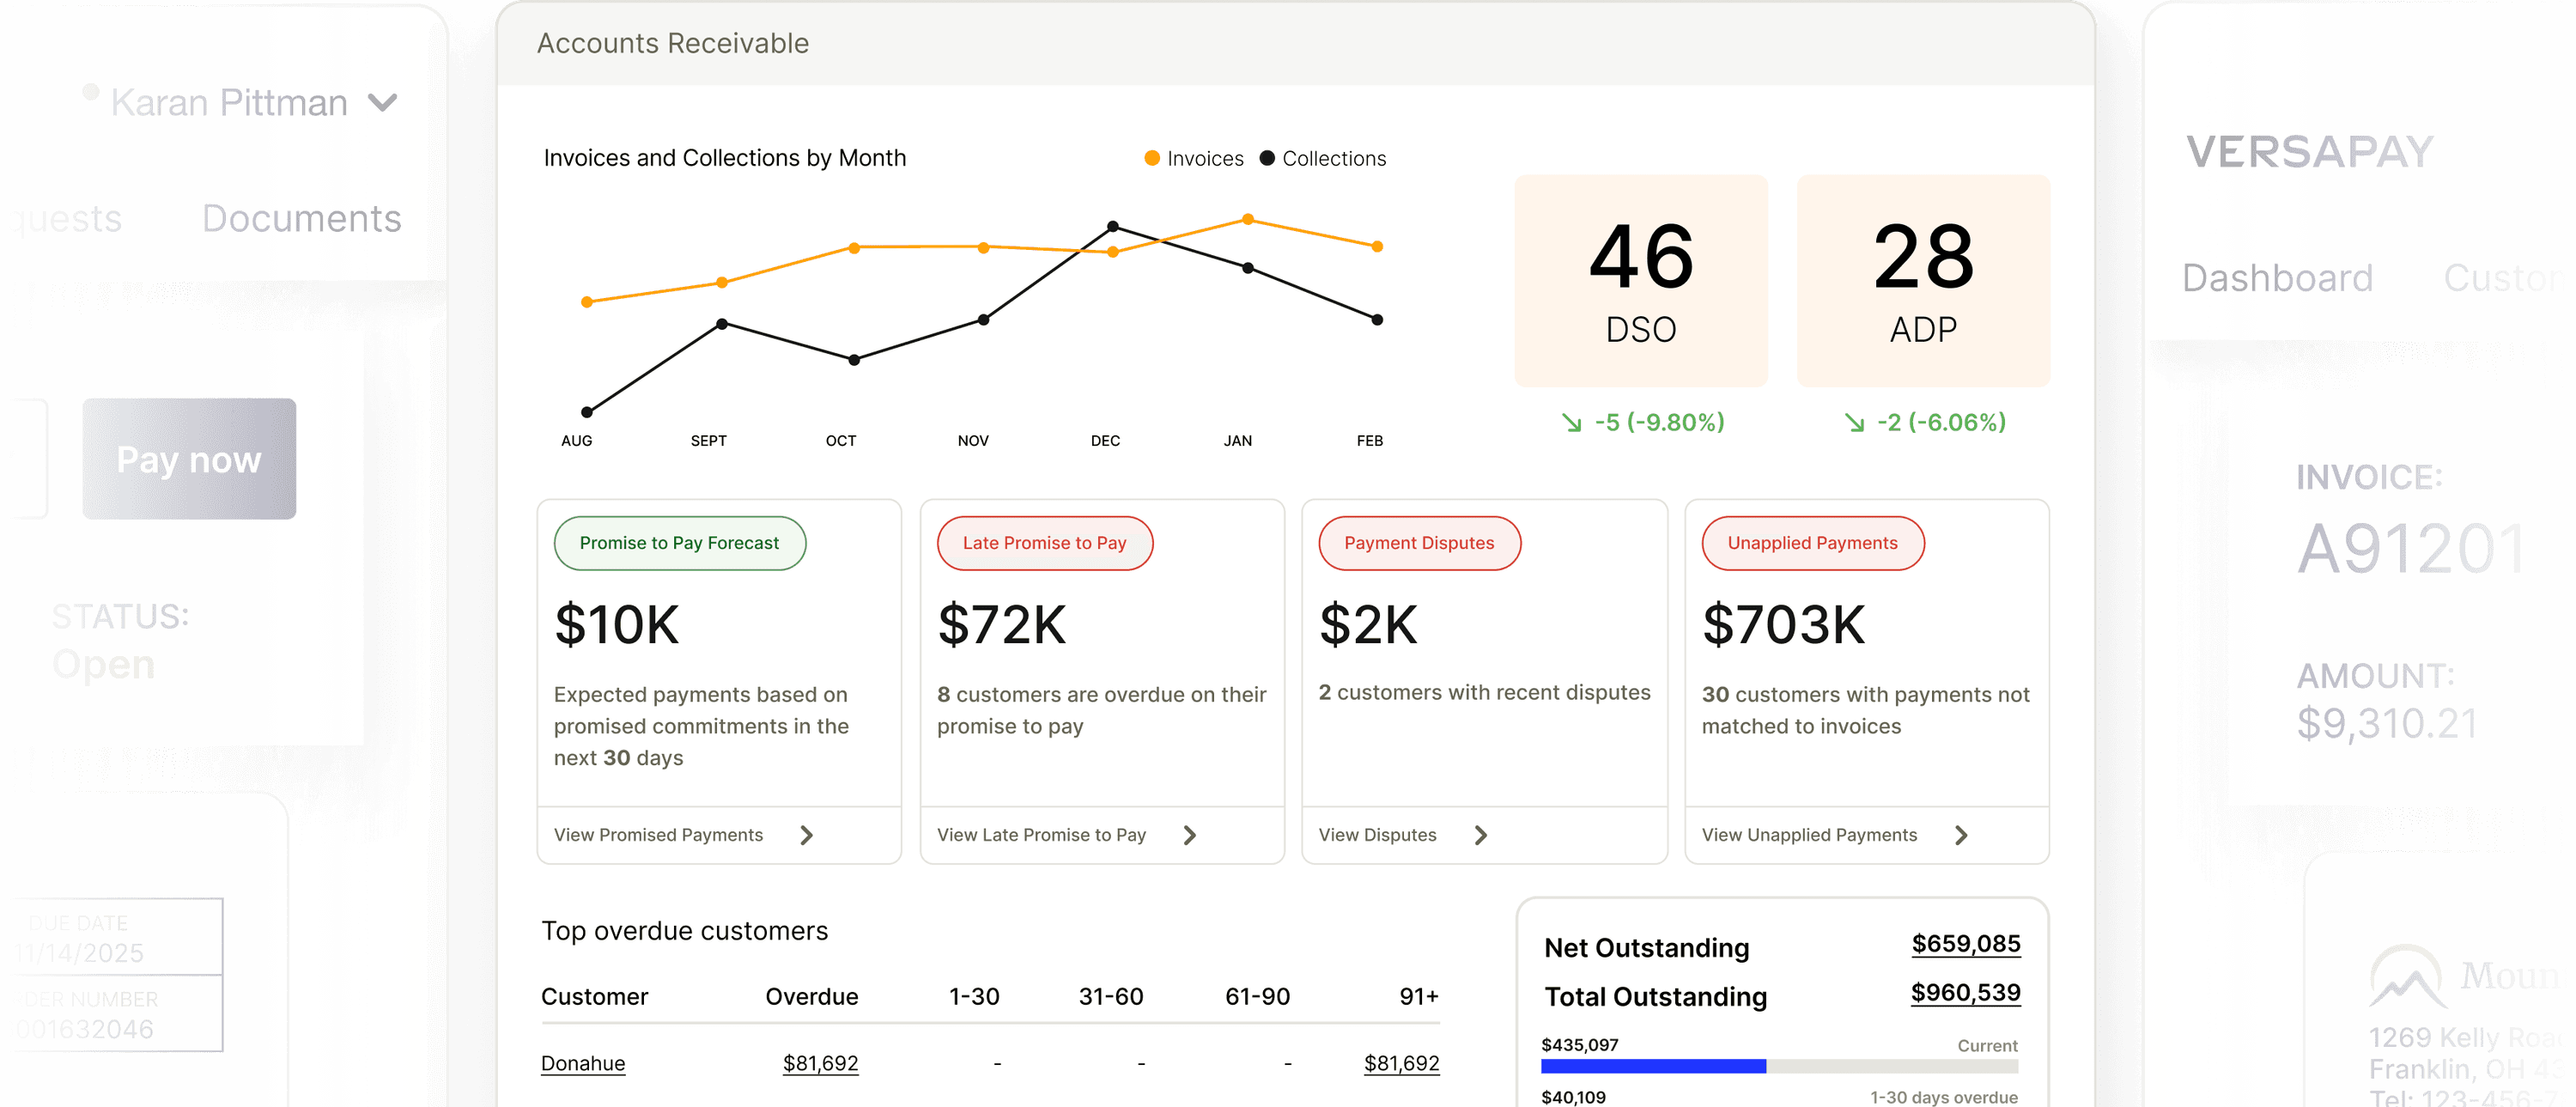Select the FEB Invoices data point

[1377, 246]
